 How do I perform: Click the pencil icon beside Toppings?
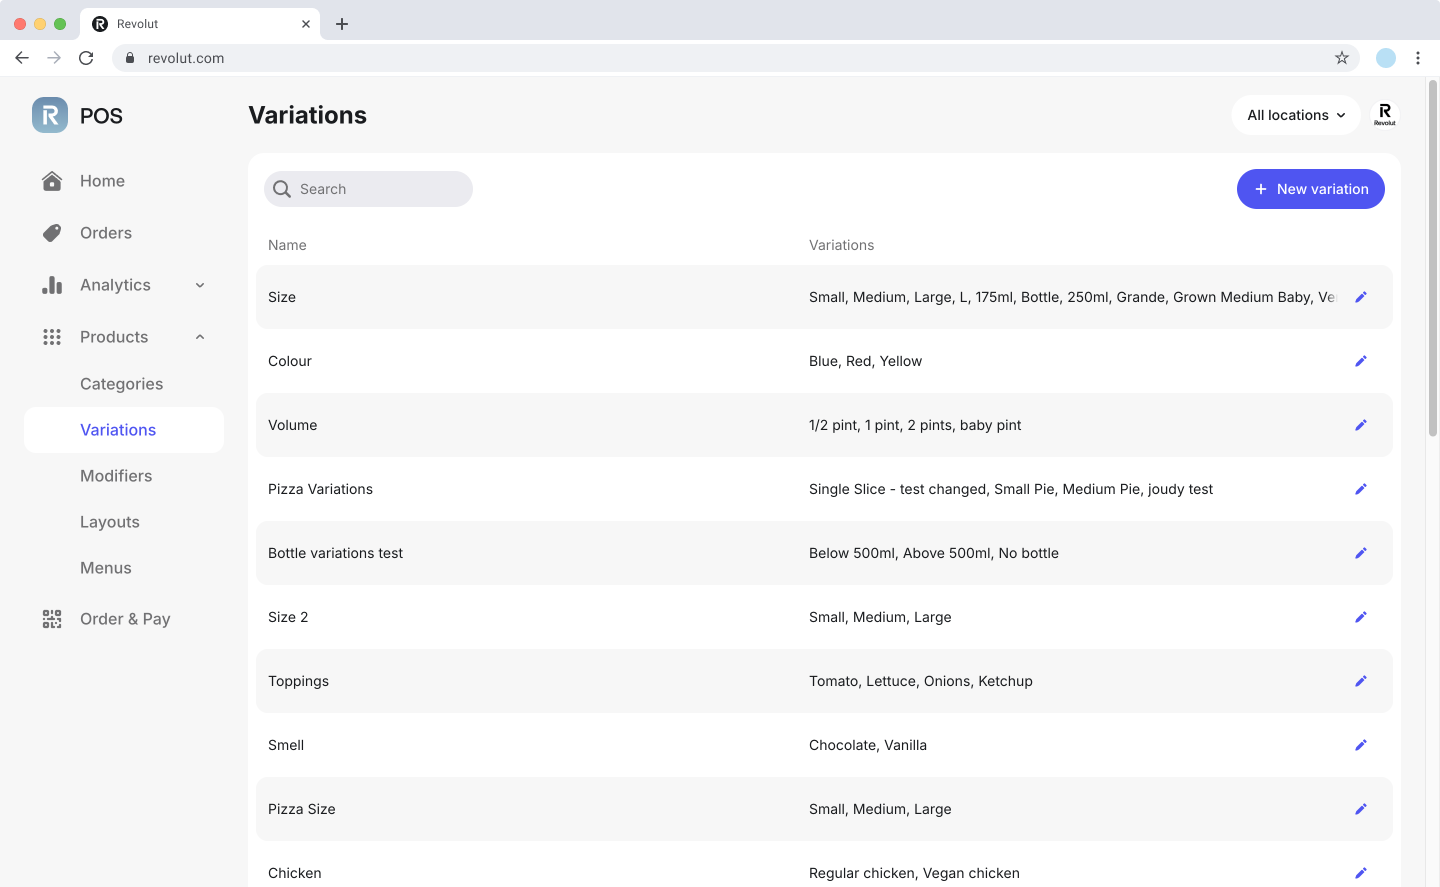point(1360,681)
